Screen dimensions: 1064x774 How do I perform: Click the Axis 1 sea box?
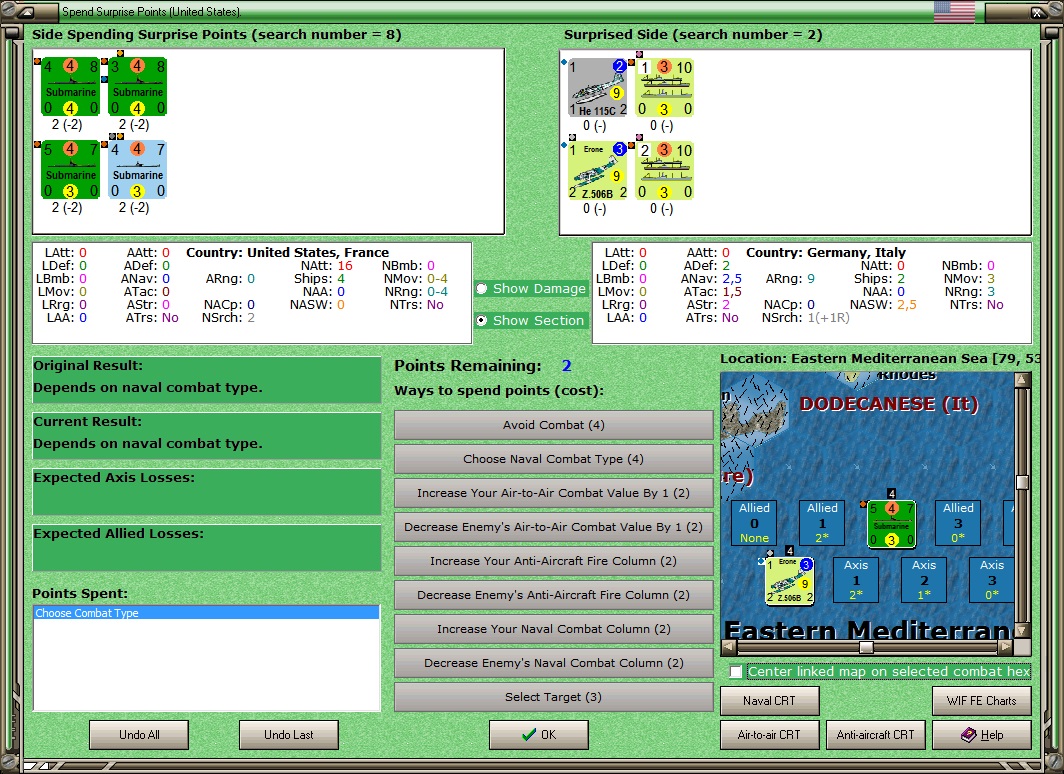856,579
